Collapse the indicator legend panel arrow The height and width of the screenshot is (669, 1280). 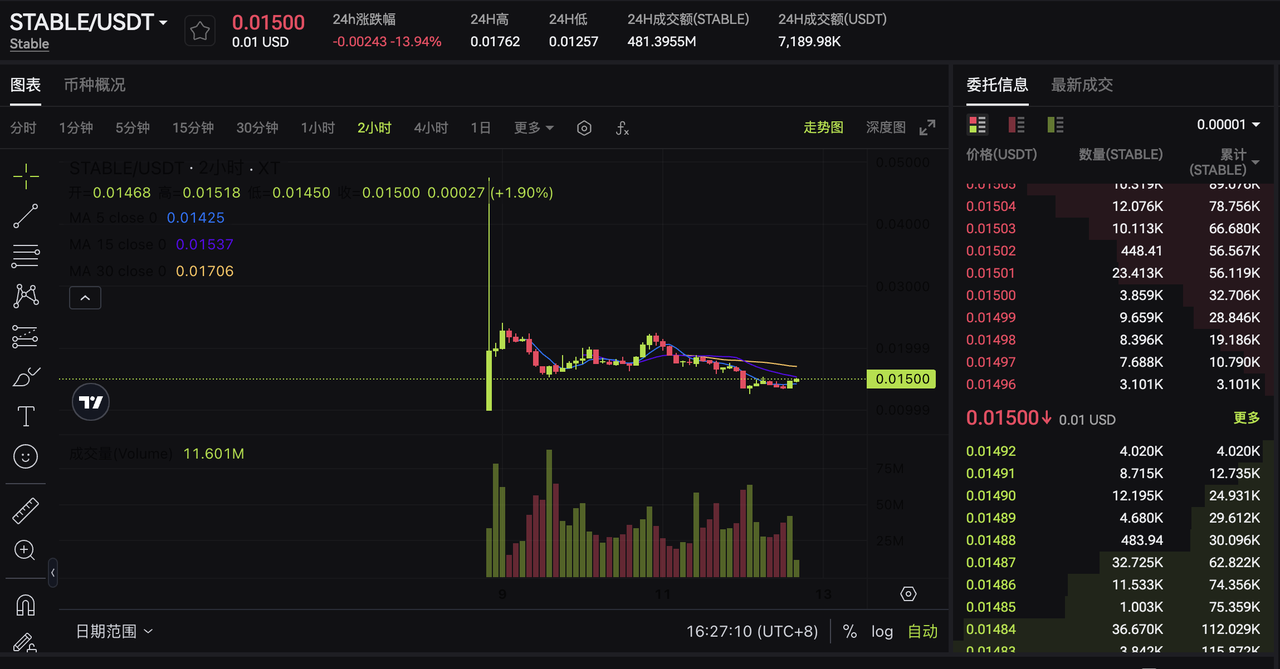[x=85, y=297]
